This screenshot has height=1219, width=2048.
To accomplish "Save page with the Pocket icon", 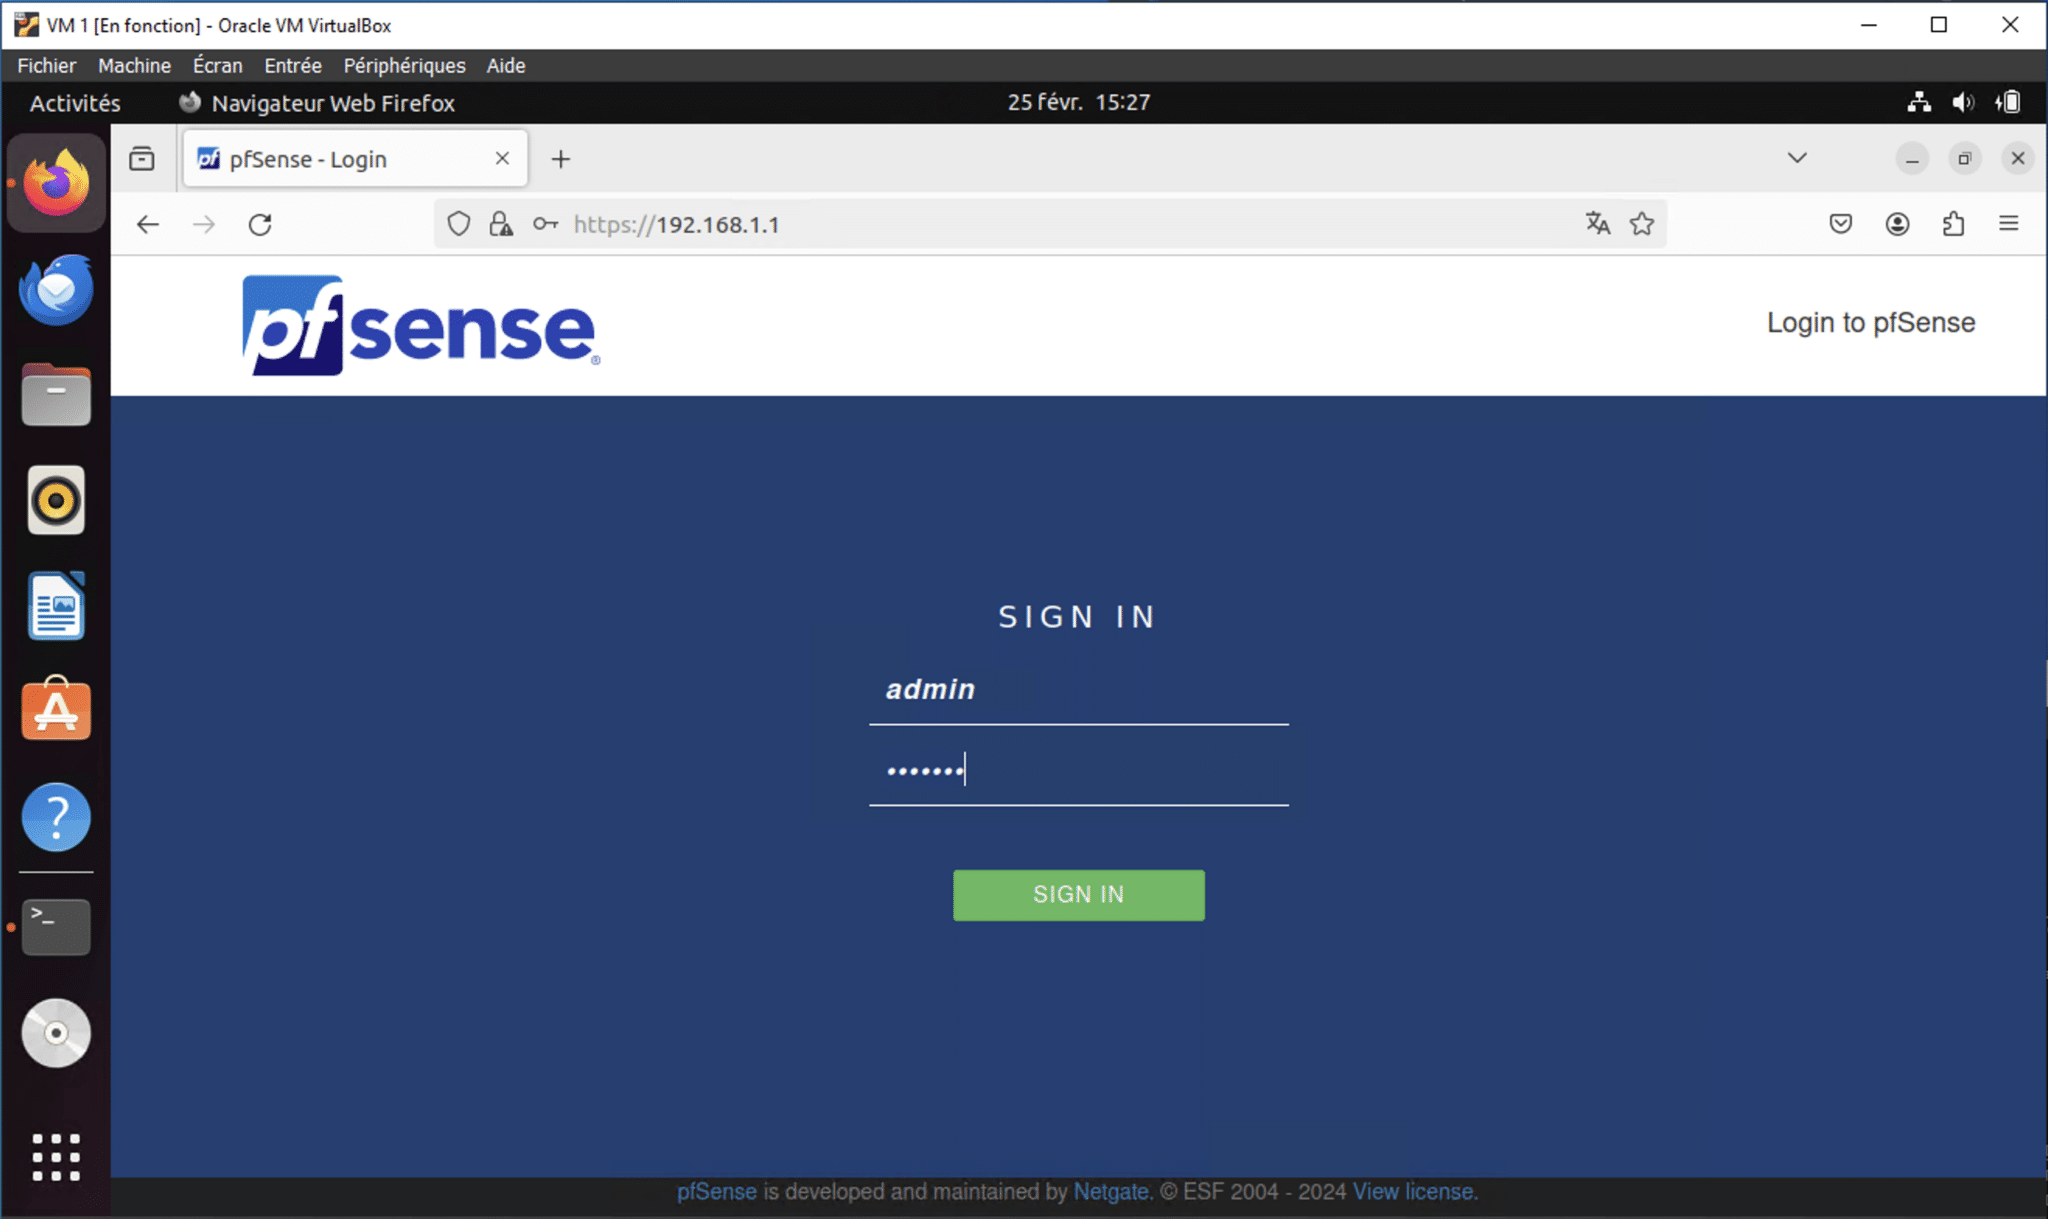I will (x=1840, y=223).
